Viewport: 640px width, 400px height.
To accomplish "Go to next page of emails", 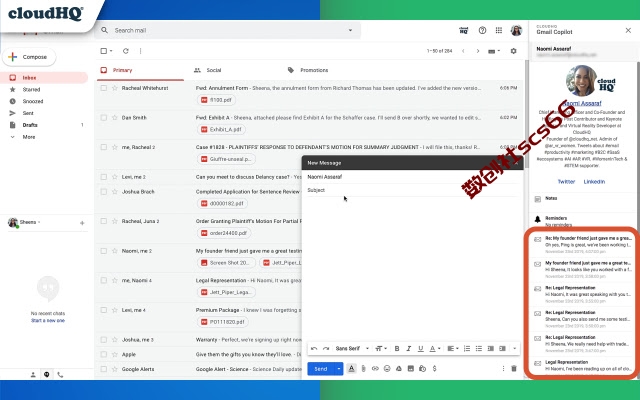I will click(x=478, y=51).
